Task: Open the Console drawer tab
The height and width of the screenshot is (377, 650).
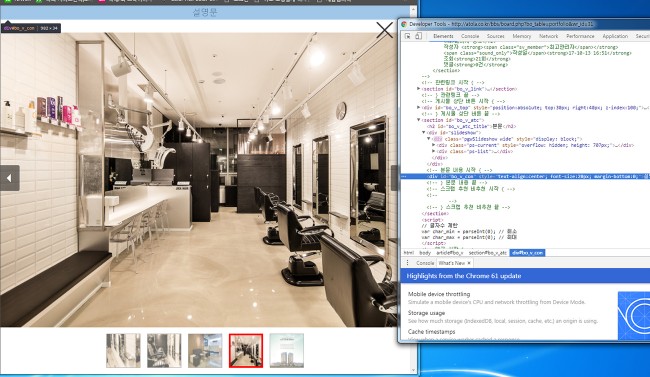Action: point(425,263)
